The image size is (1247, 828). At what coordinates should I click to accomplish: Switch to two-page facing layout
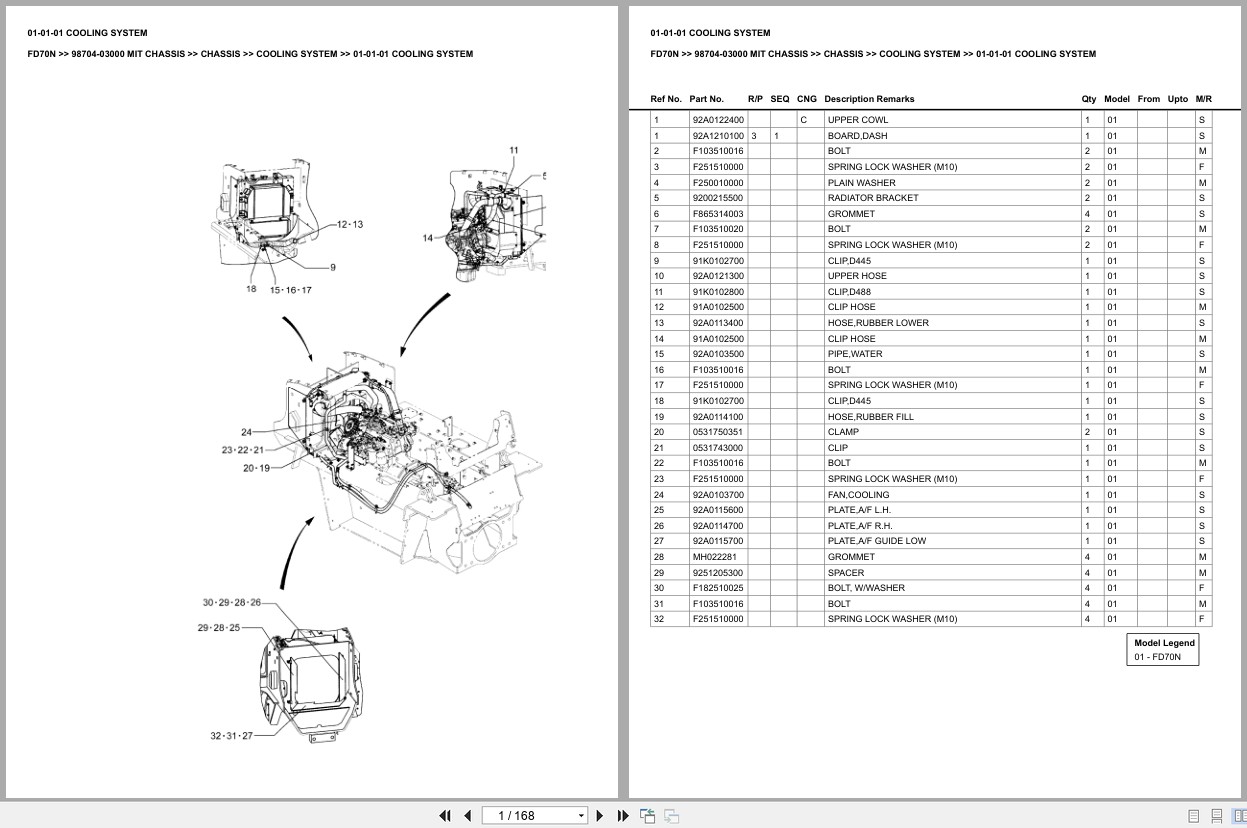(1238, 816)
